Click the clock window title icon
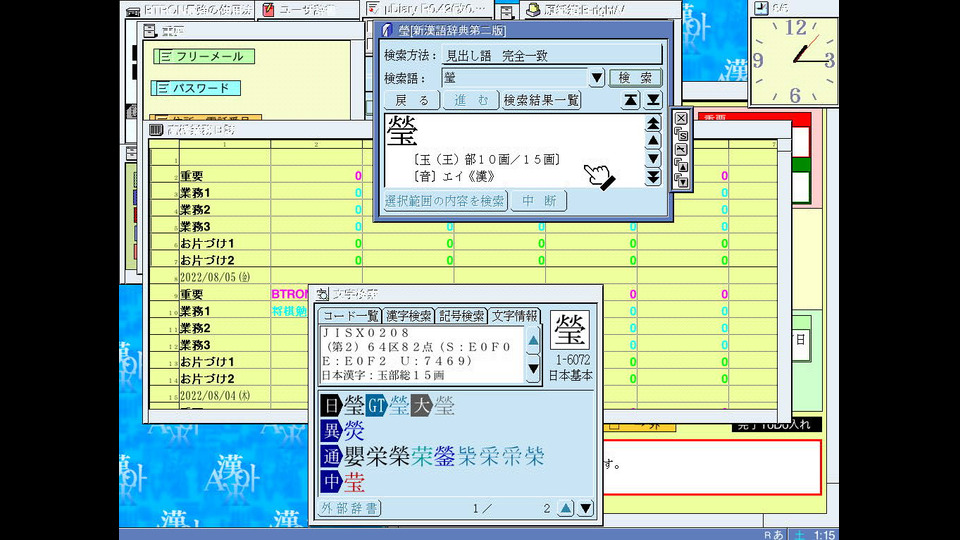960x540 pixels. click(761, 8)
